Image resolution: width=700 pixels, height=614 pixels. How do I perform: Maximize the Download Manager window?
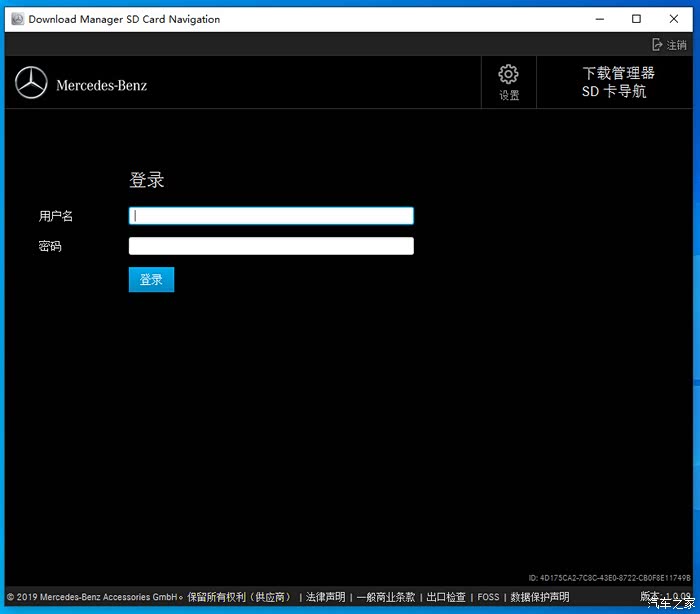(637, 19)
